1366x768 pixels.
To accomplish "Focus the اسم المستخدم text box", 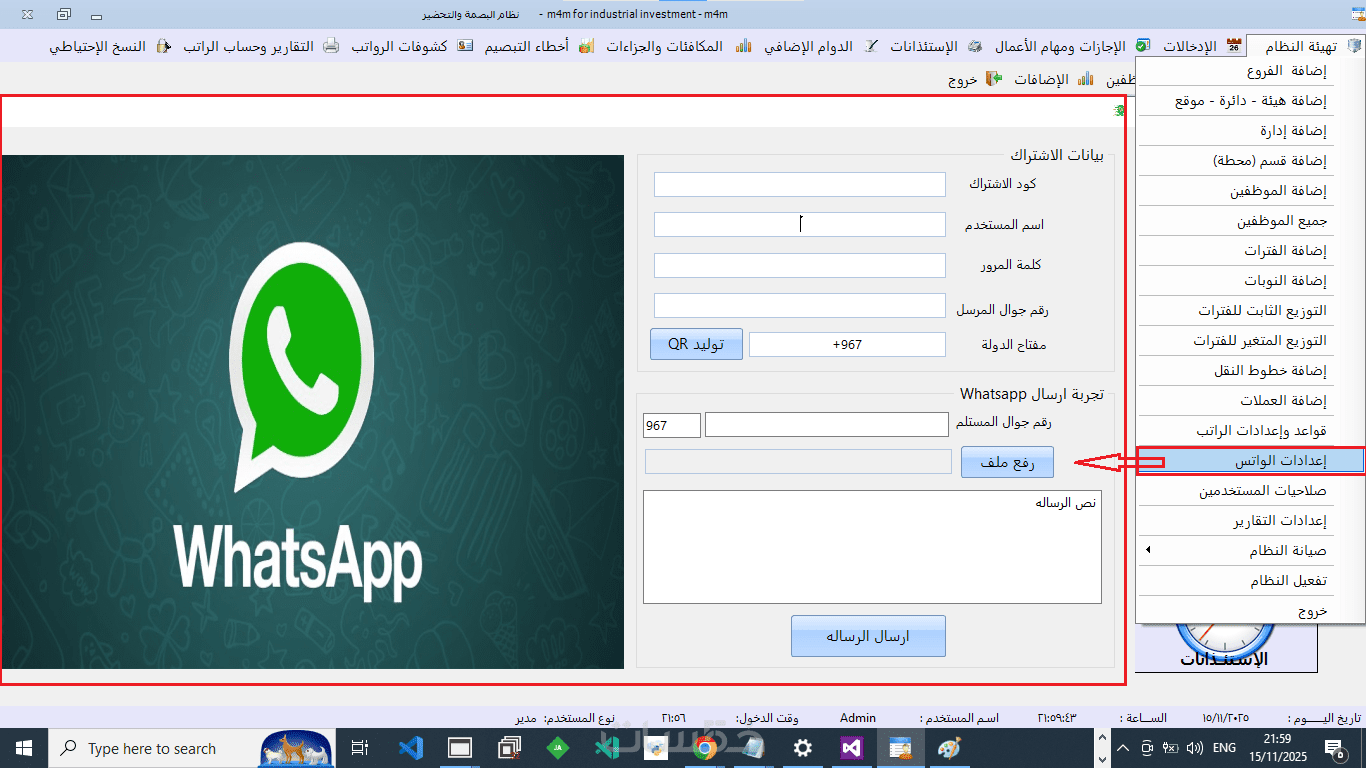I will pyautogui.click(x=799, y=224).
